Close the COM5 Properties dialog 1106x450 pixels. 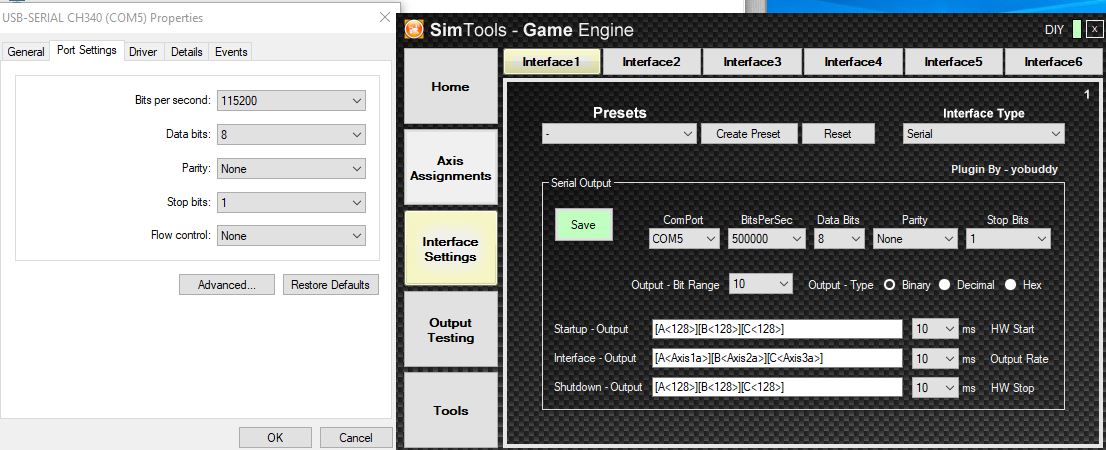384,17
